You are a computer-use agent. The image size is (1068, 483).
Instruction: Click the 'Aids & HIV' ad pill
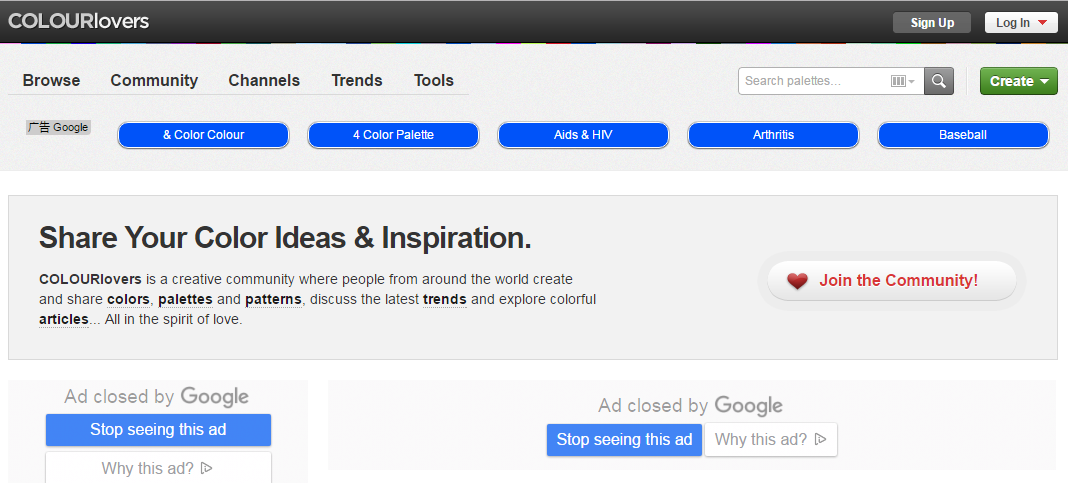pos(584,135)
